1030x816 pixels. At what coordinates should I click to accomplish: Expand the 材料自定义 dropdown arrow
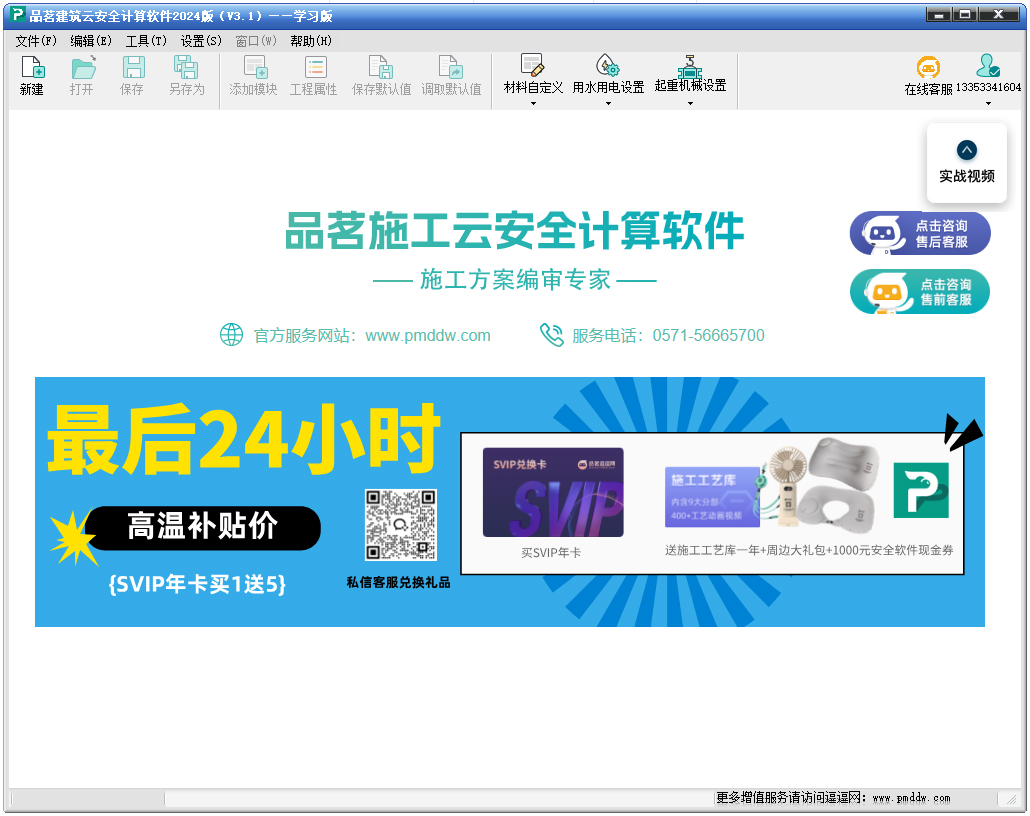533,103
